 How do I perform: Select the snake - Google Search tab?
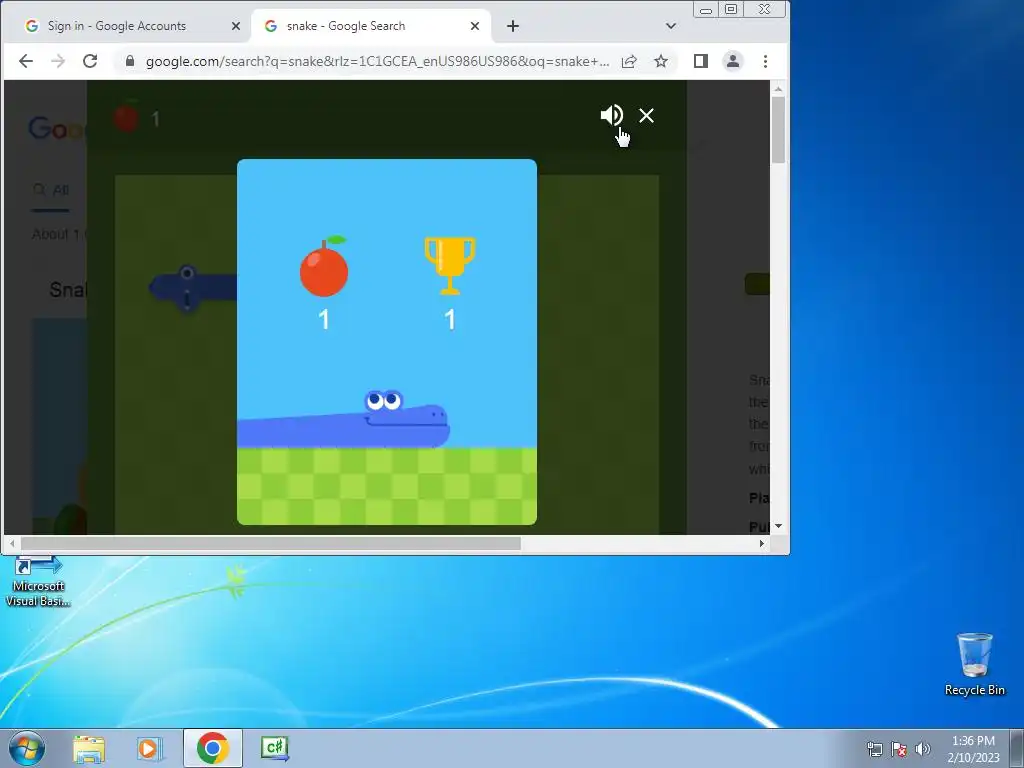371,26
